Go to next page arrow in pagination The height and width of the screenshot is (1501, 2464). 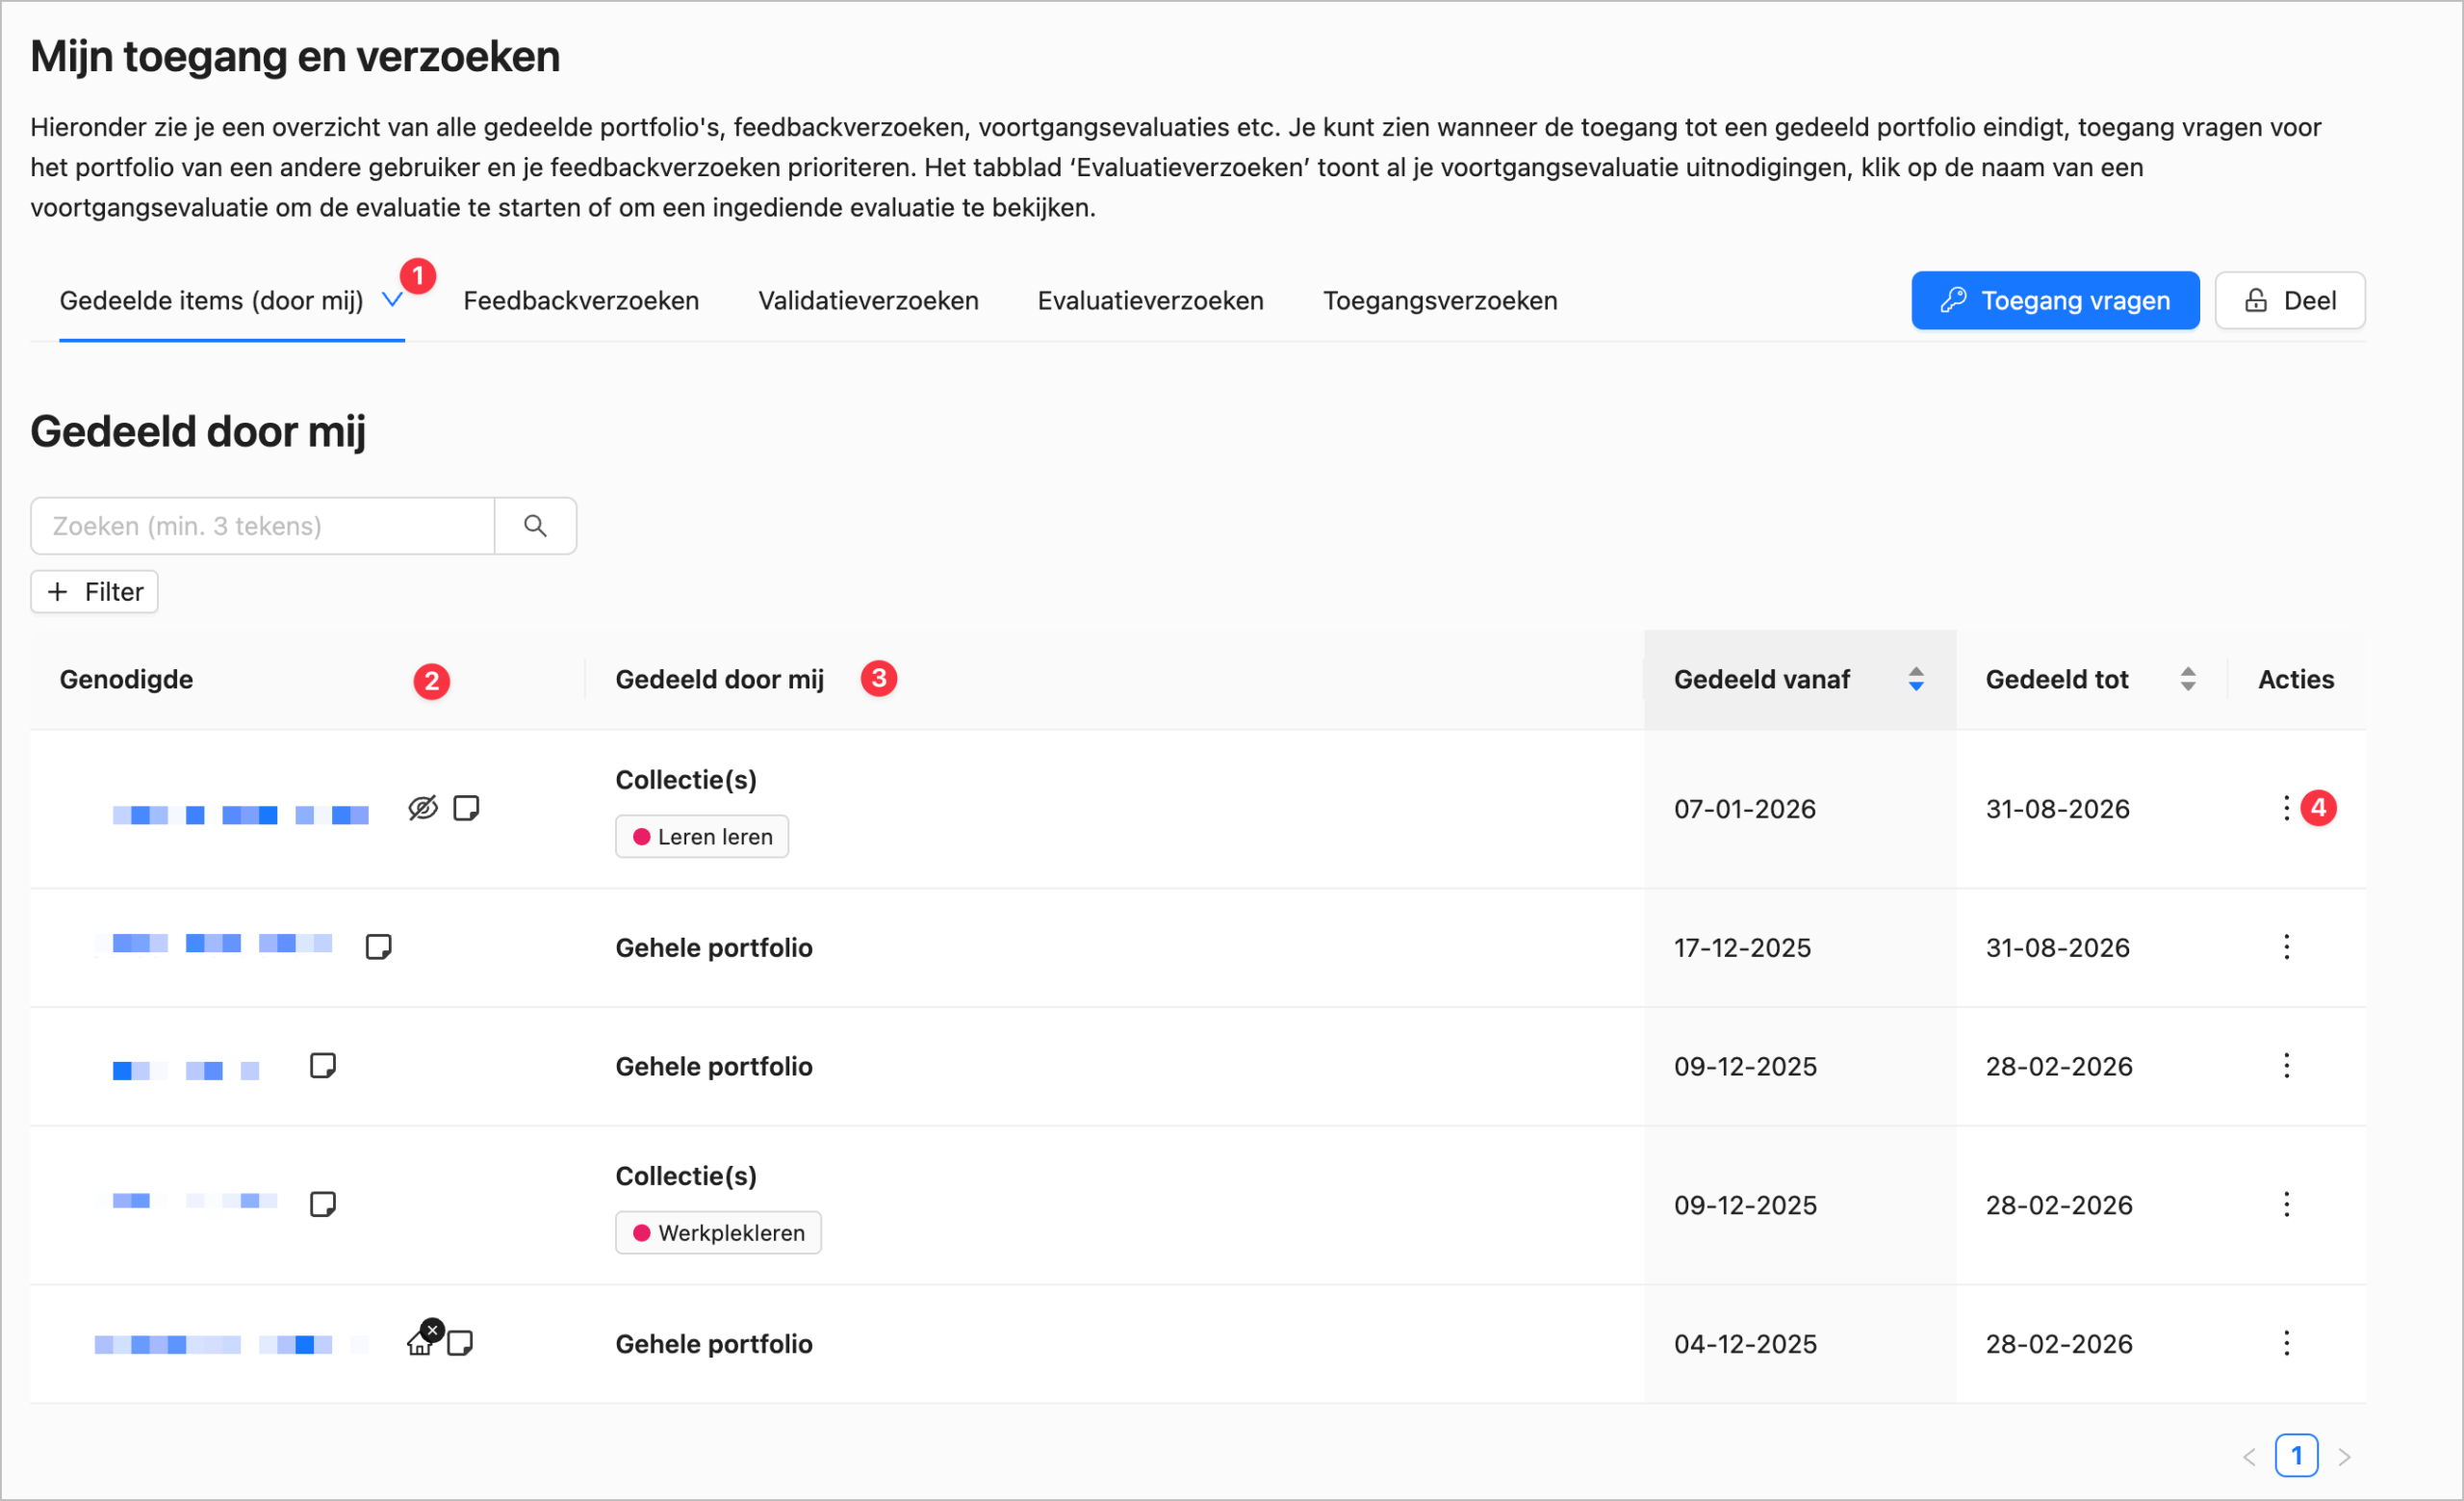click(2343, 1457)
